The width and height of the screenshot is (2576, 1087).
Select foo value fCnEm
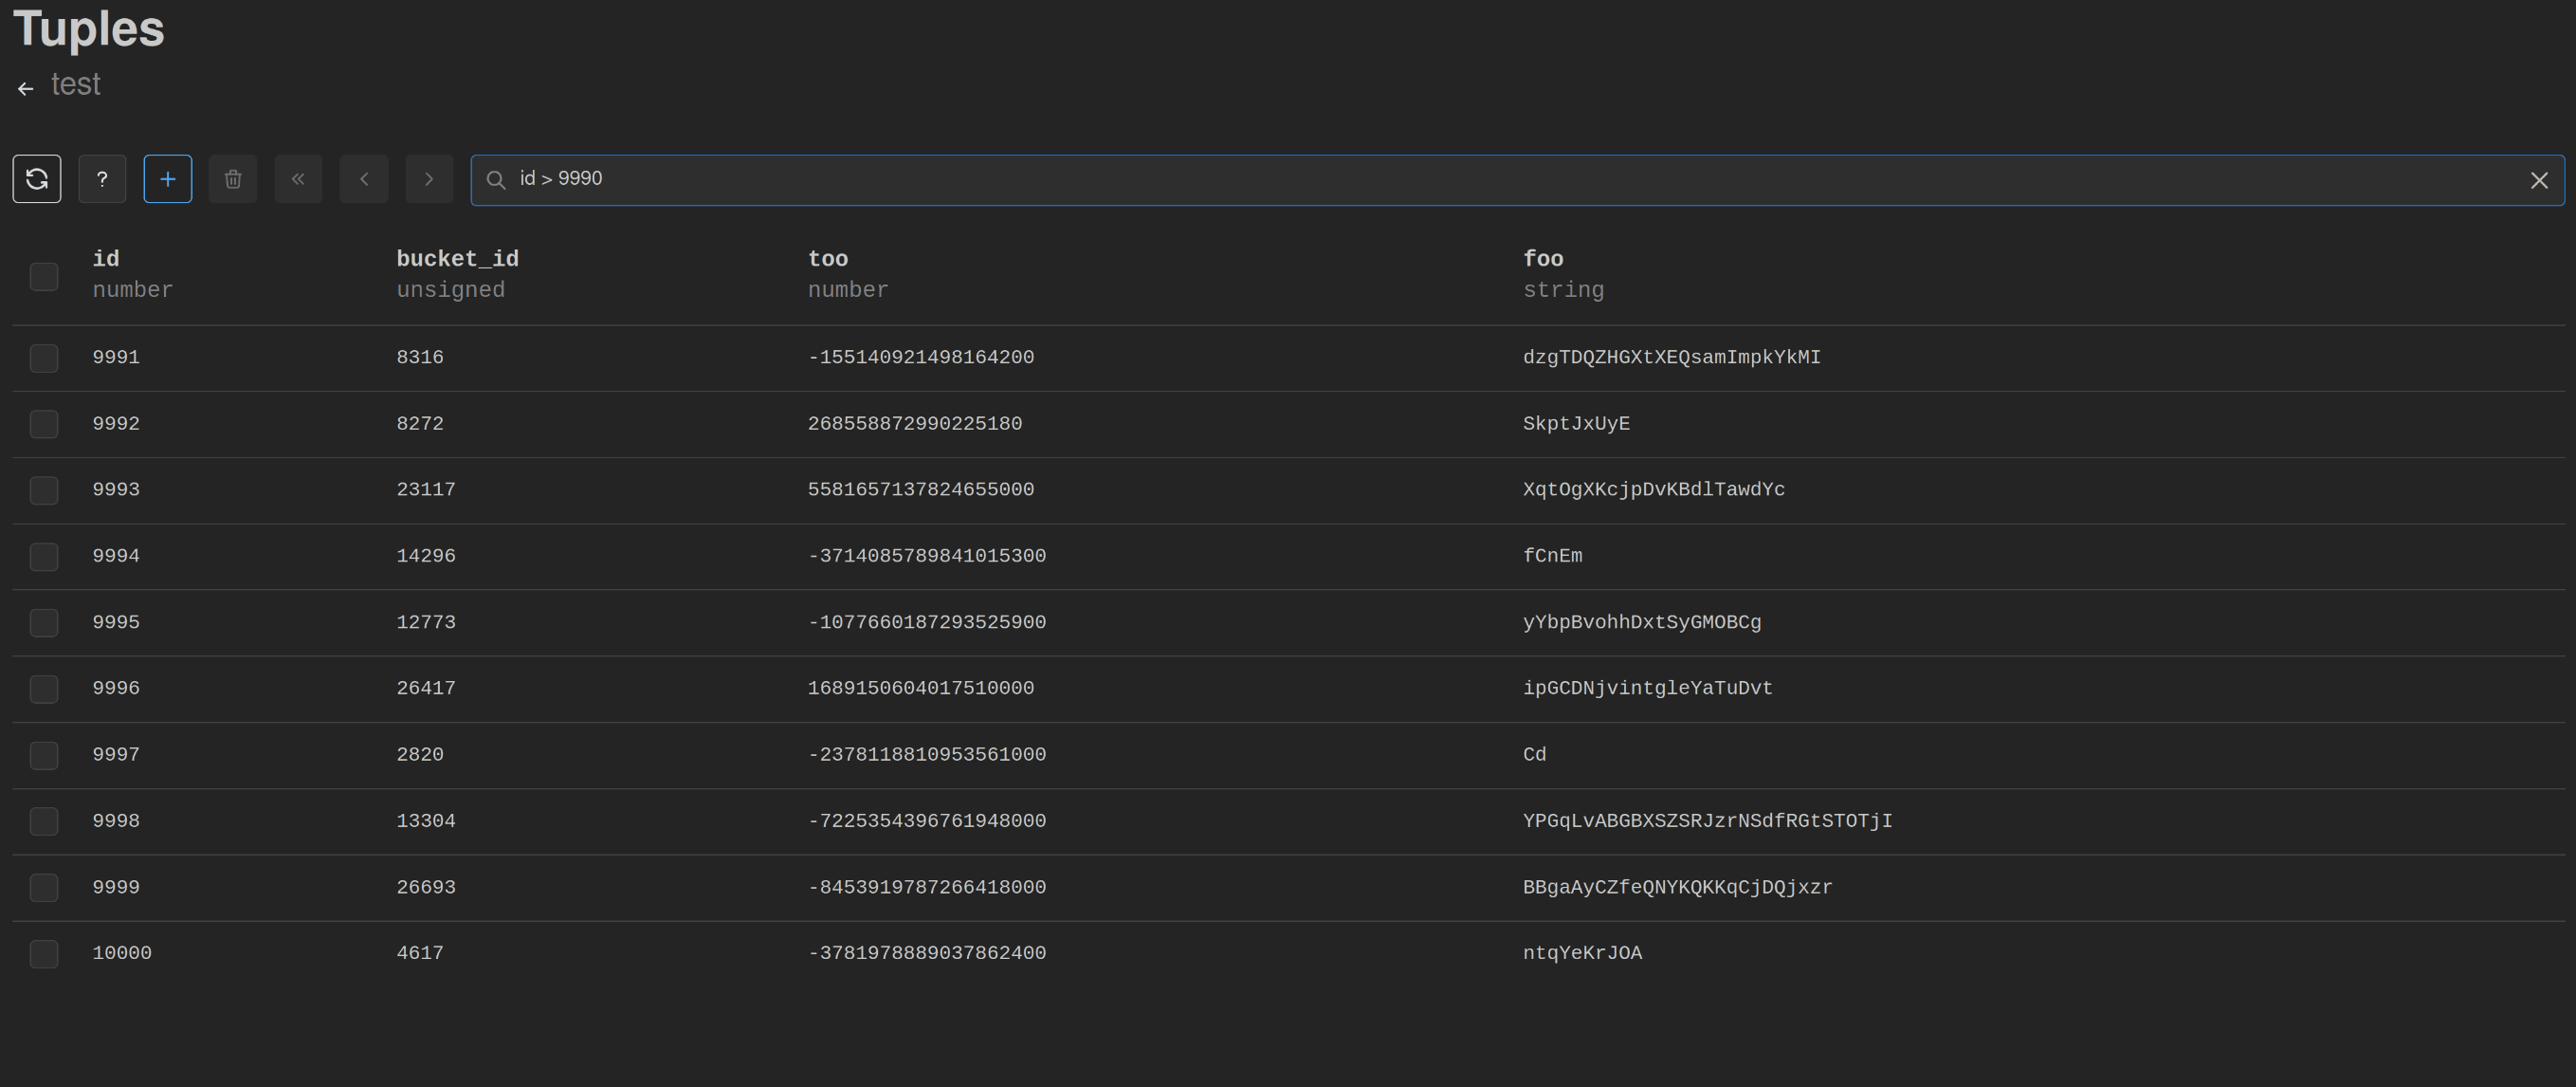pyautogui.click(x=1553, y=555)
